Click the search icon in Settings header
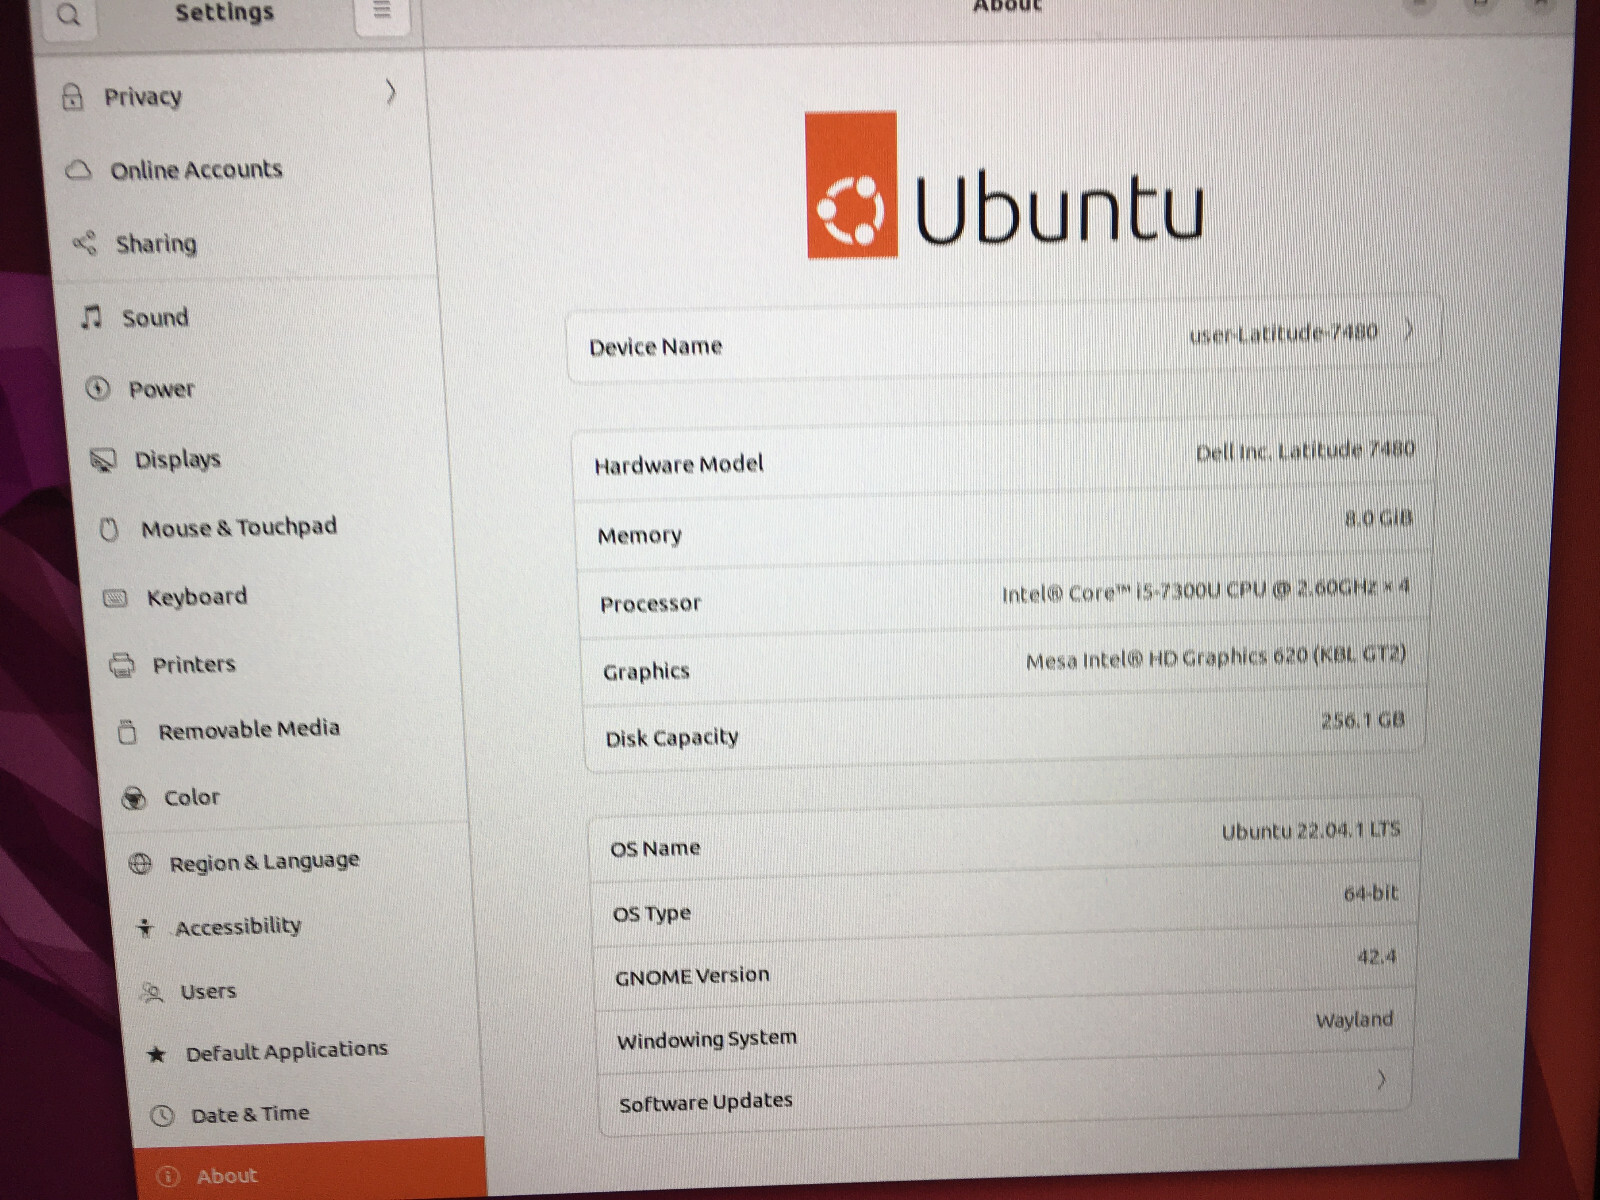This screenshot has height=1200, width=1600. click(x=68, y=15)
